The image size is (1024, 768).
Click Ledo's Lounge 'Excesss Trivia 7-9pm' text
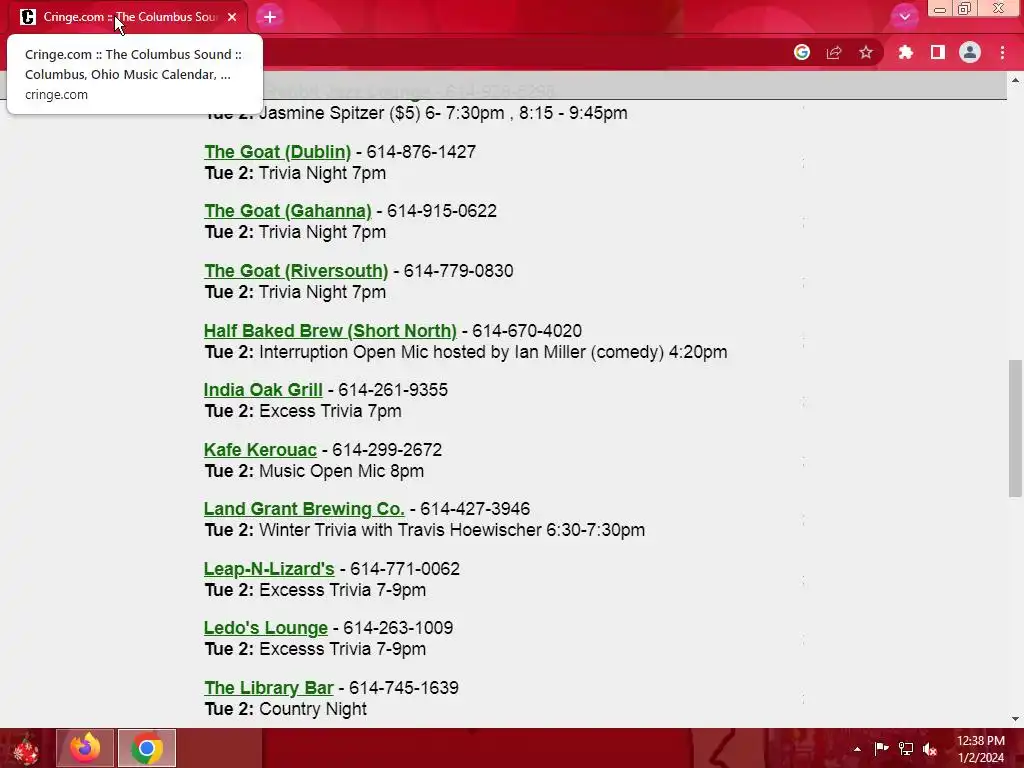(x=343, y=648)
